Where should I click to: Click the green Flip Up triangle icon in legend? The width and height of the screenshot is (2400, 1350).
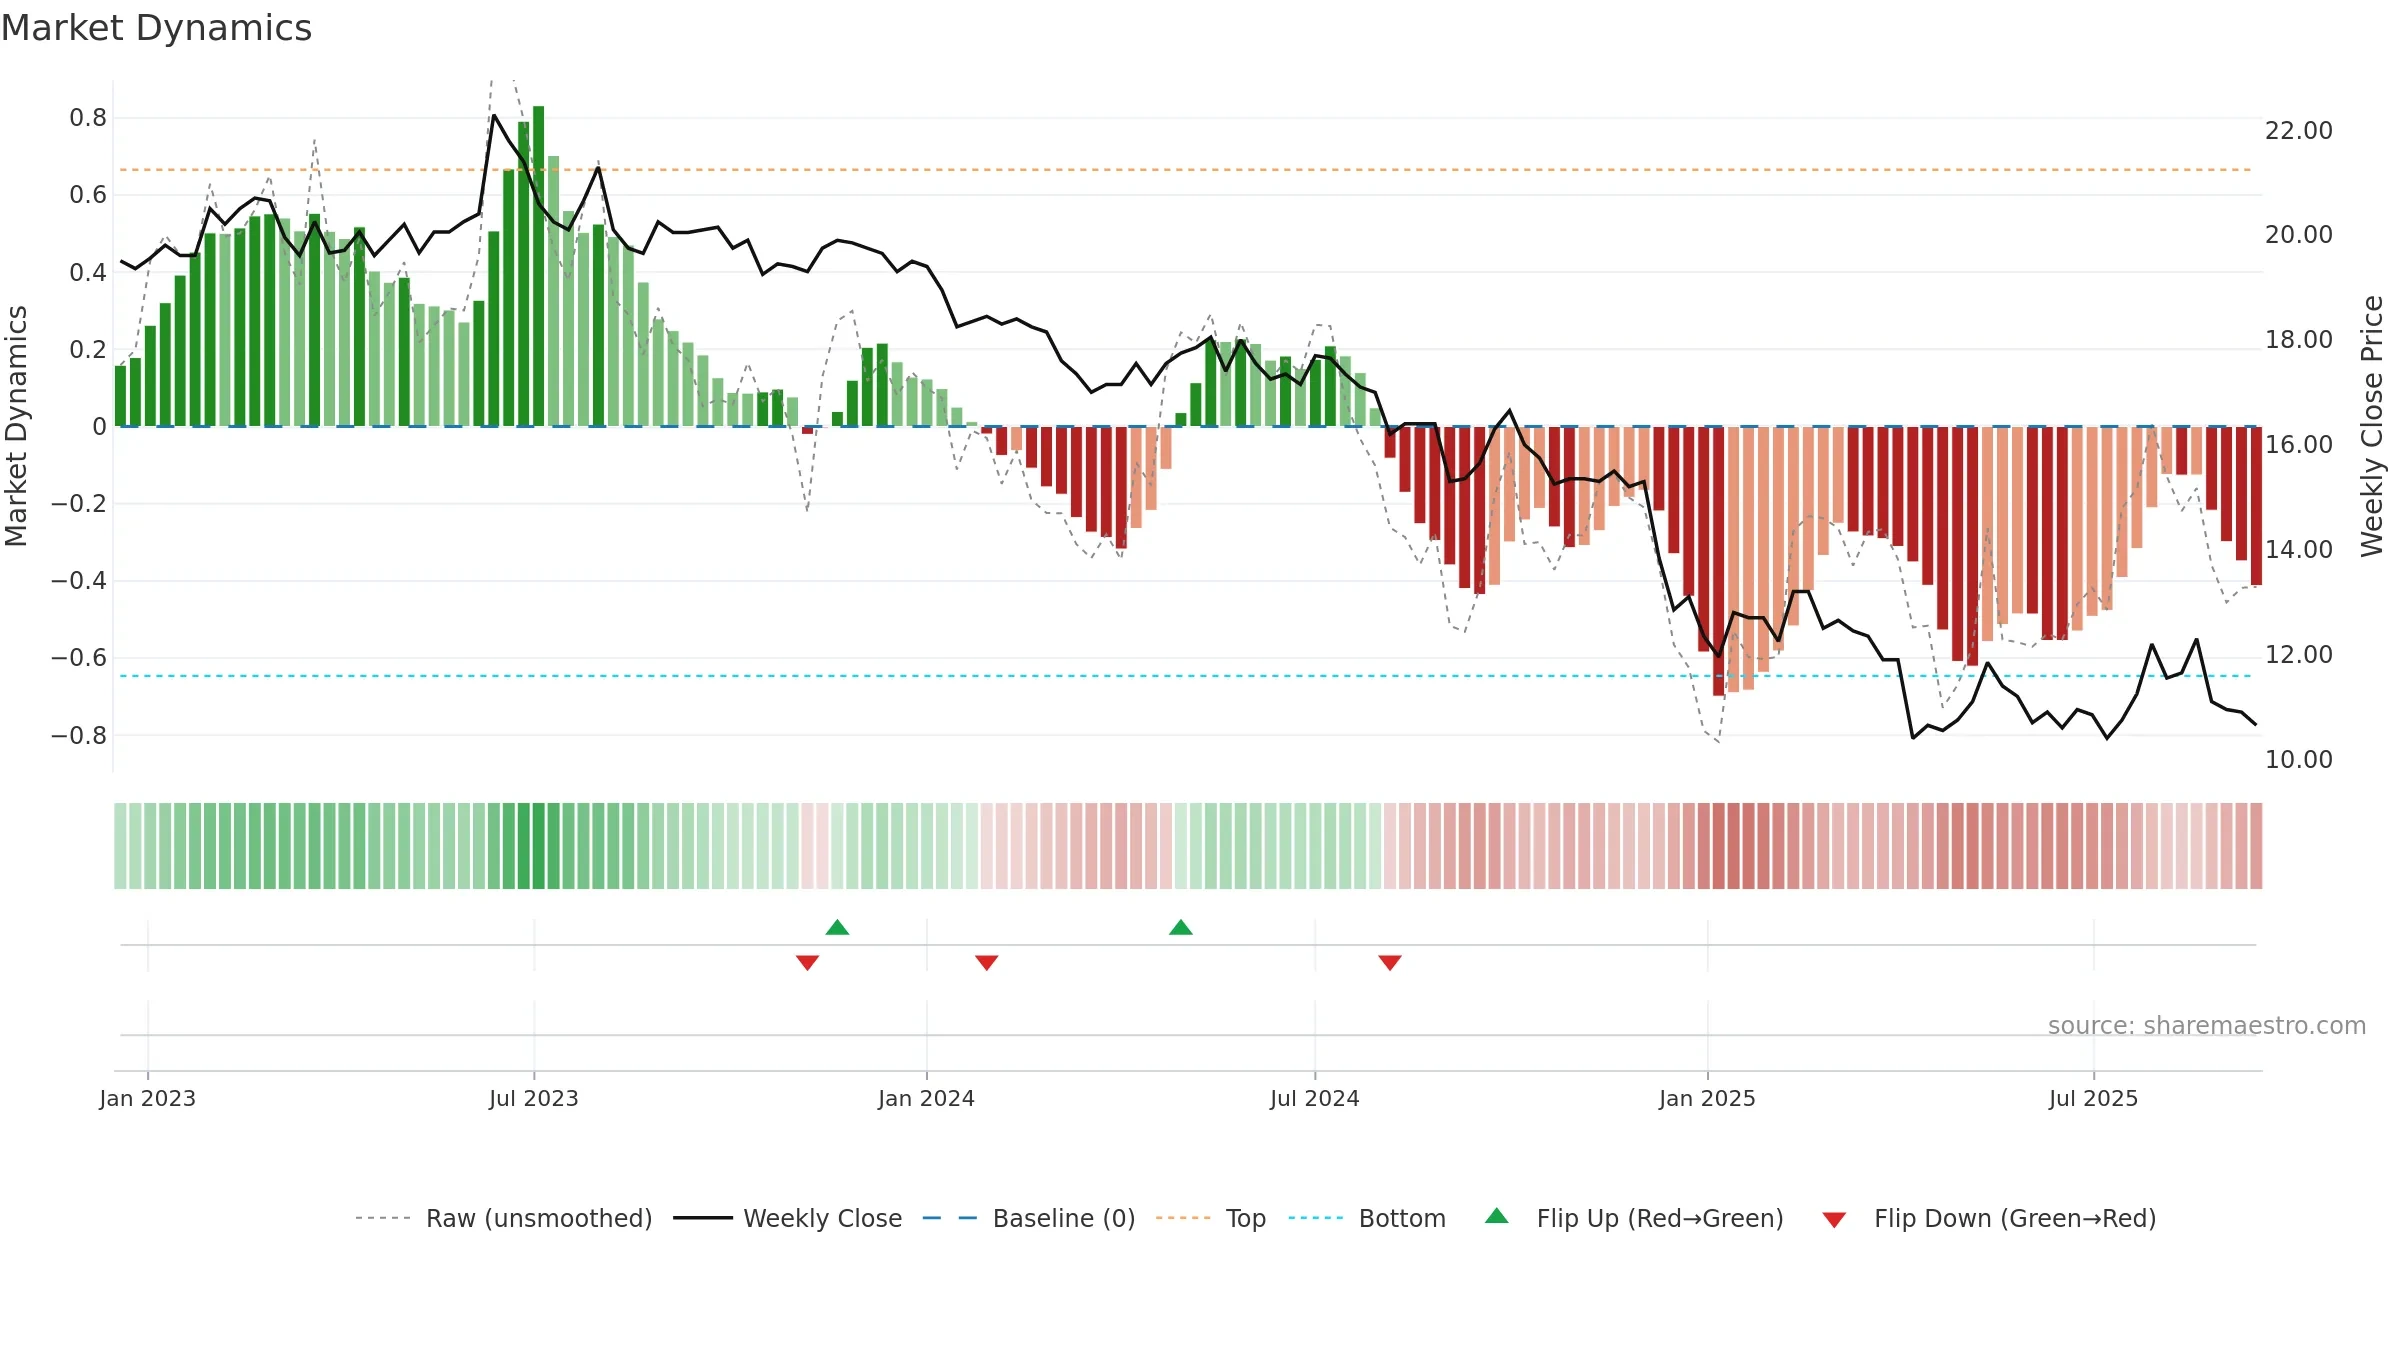point(1497,1216)
